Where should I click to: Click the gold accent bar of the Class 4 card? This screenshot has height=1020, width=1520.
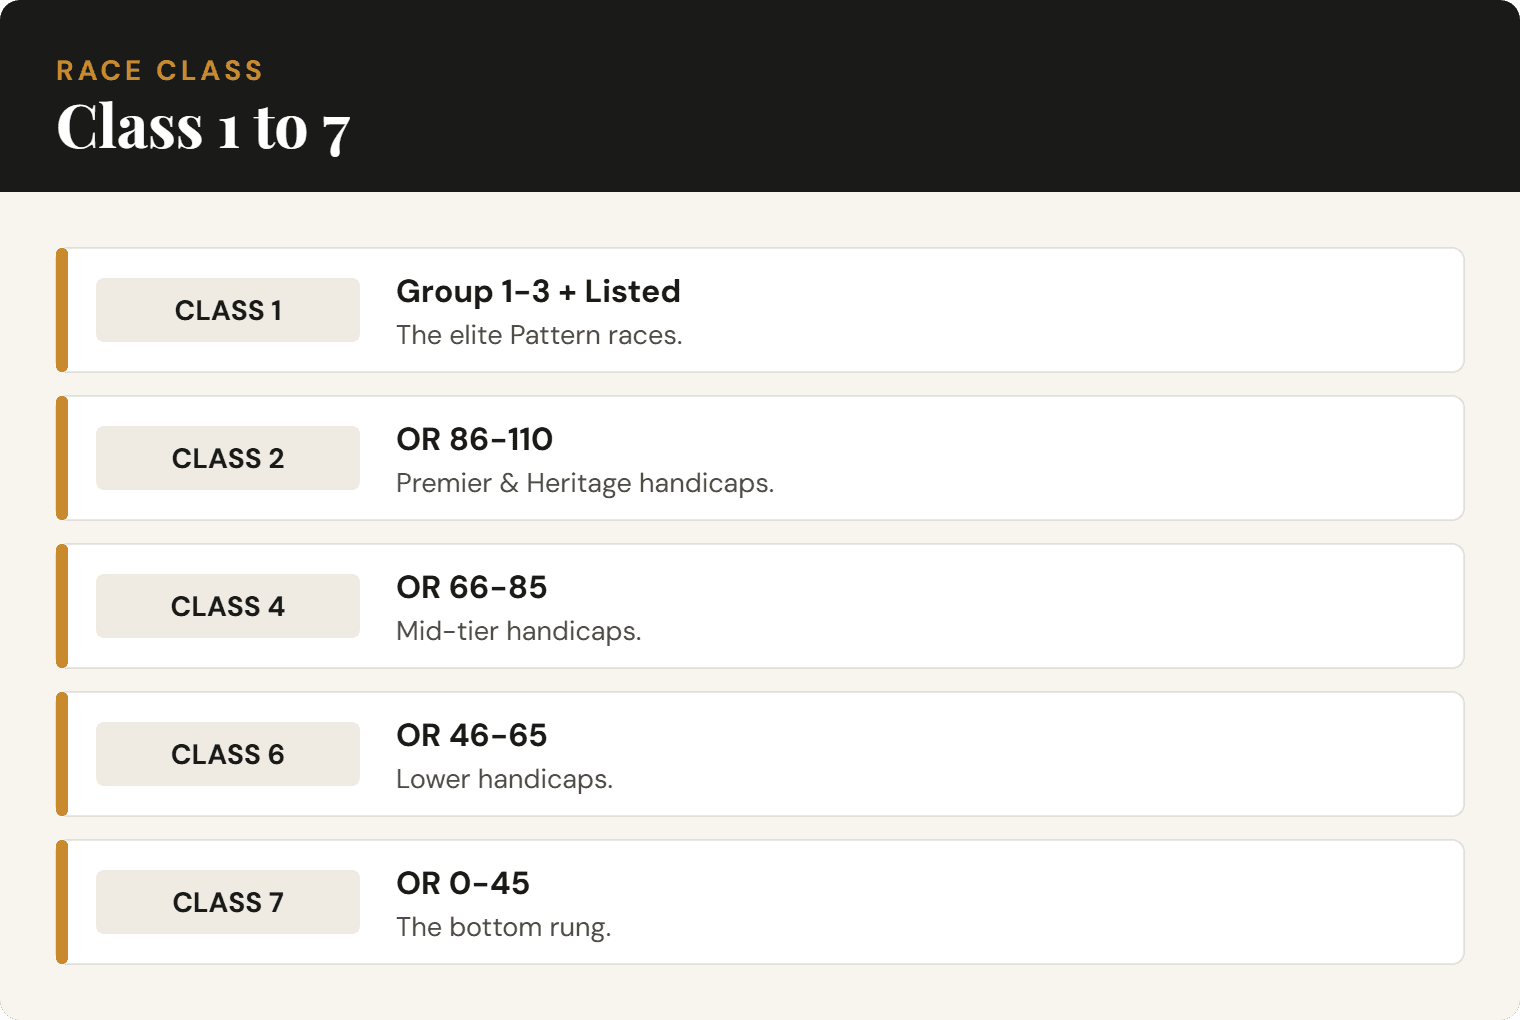pos(62,606)
